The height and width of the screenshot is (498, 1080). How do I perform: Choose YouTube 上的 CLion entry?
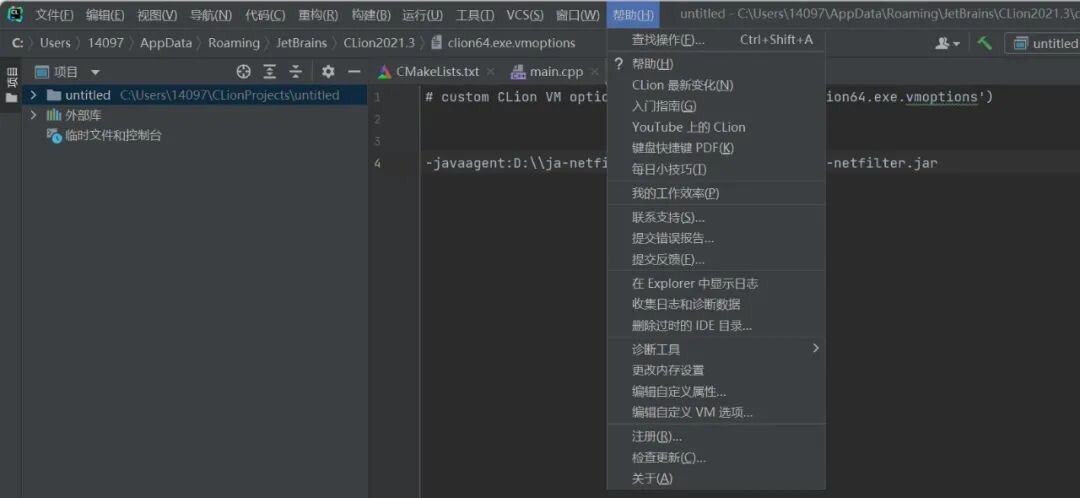(716, 127)
